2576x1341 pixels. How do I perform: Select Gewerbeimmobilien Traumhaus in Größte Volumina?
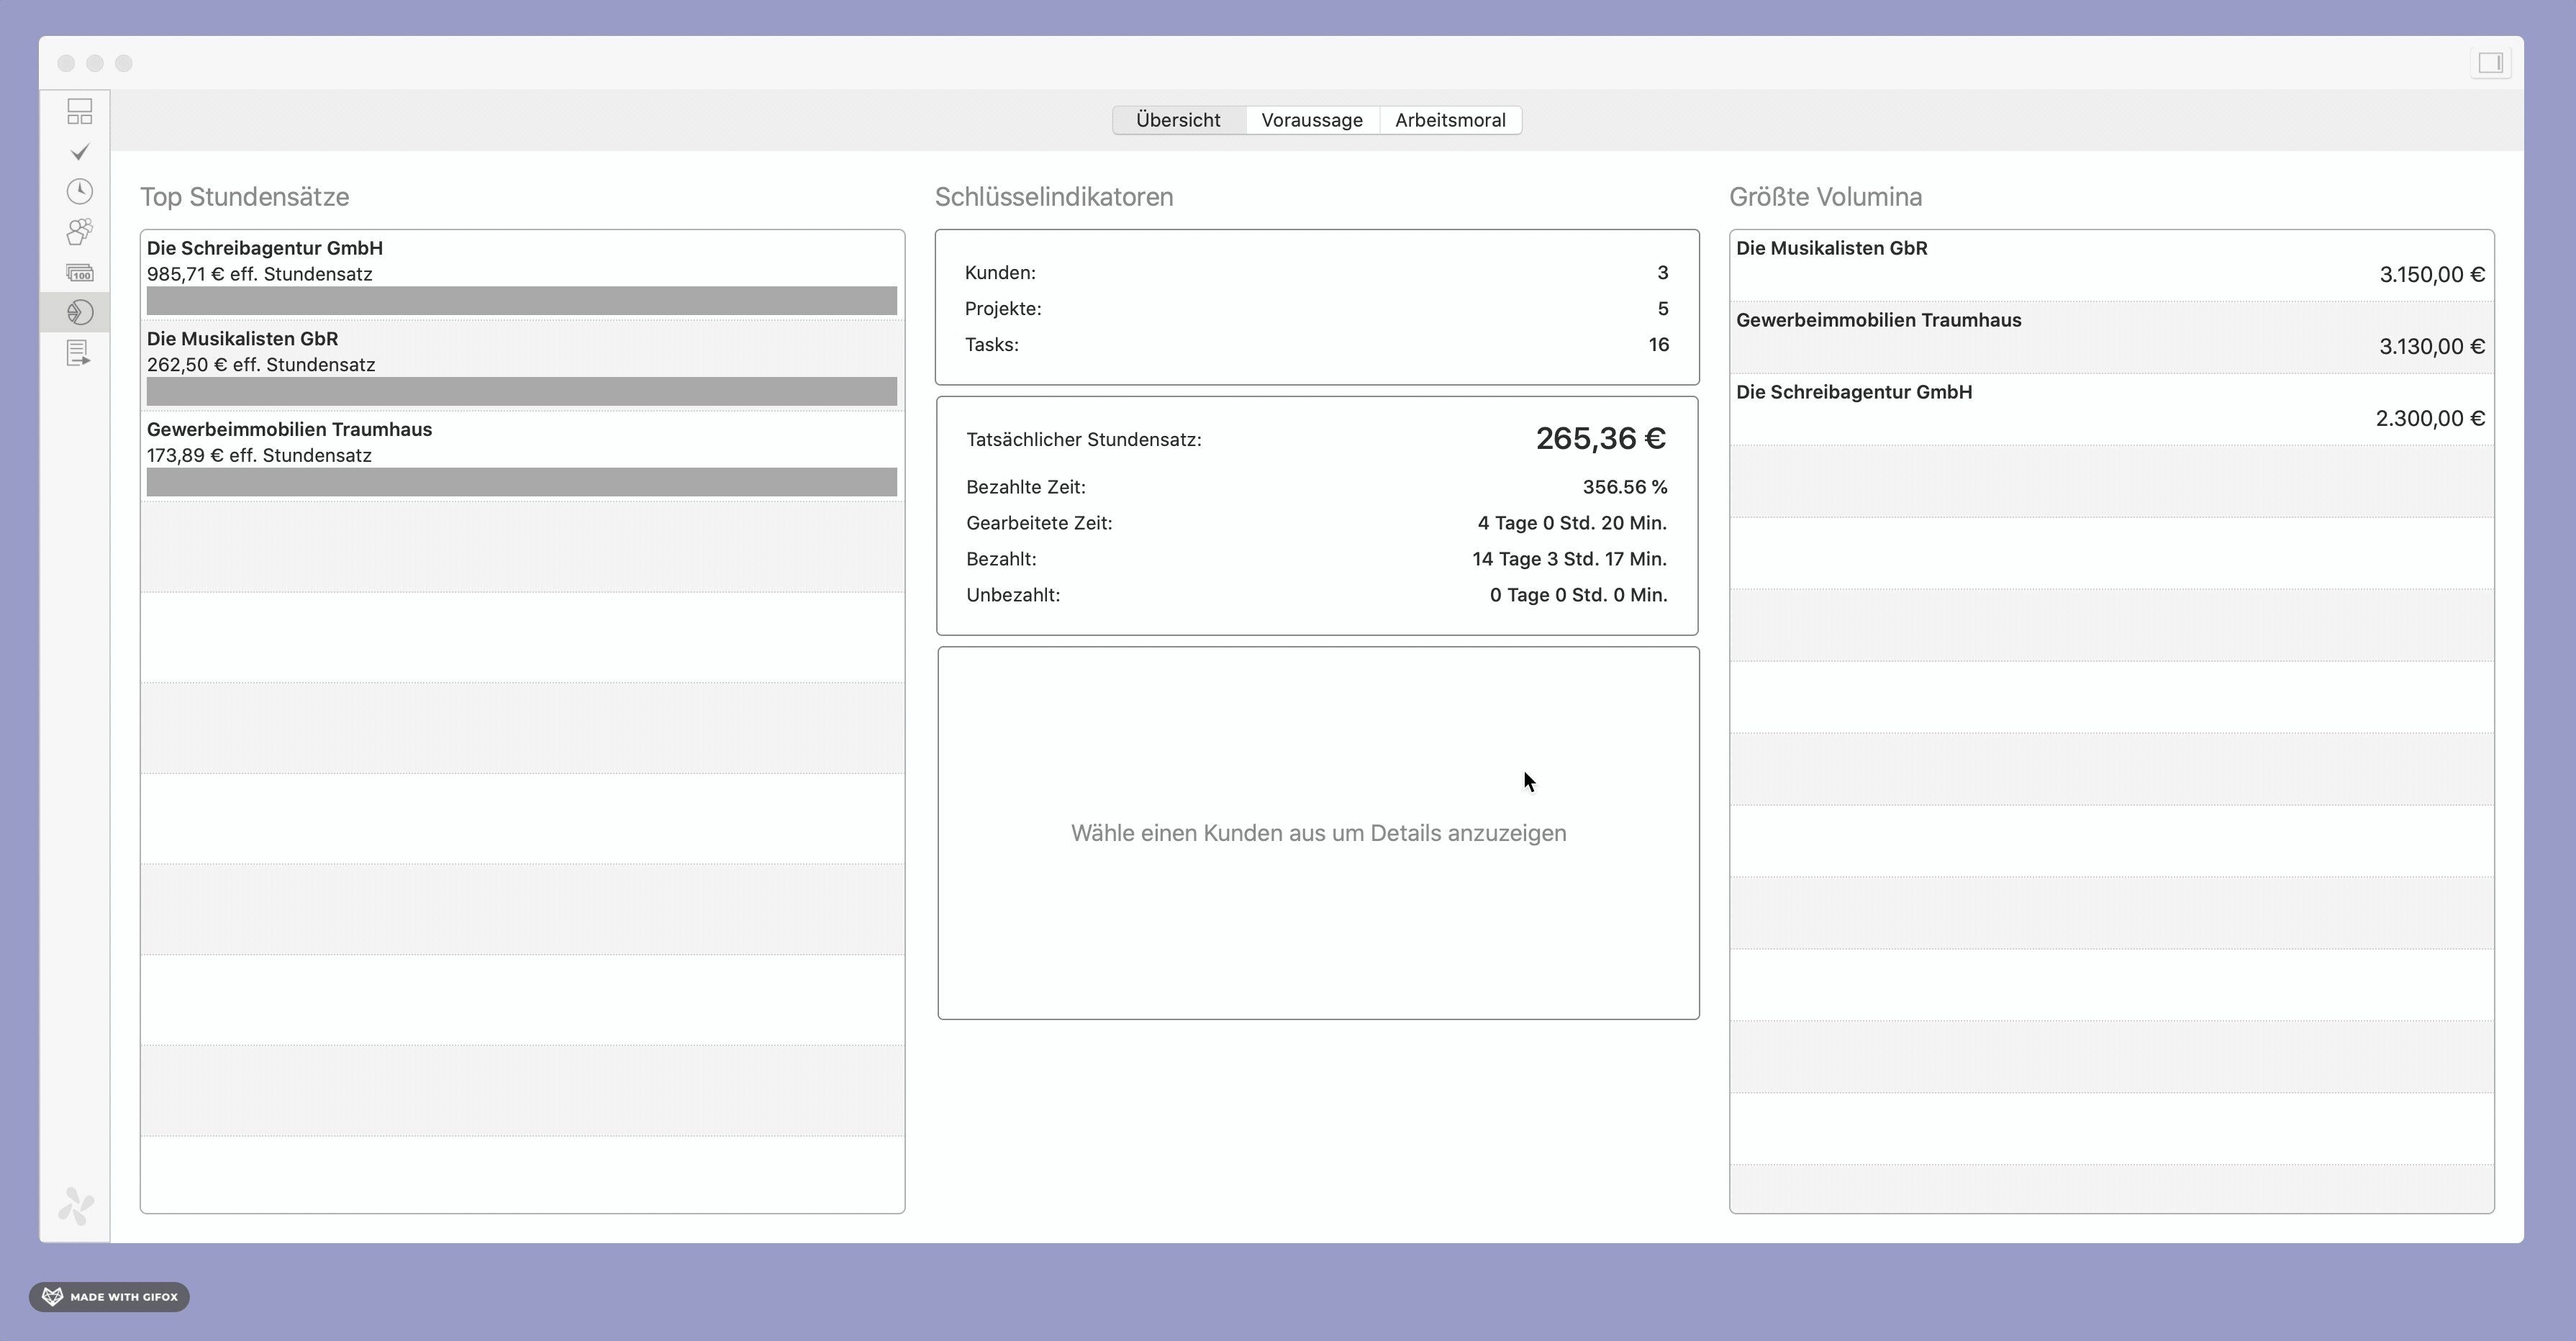point(2112,338)
